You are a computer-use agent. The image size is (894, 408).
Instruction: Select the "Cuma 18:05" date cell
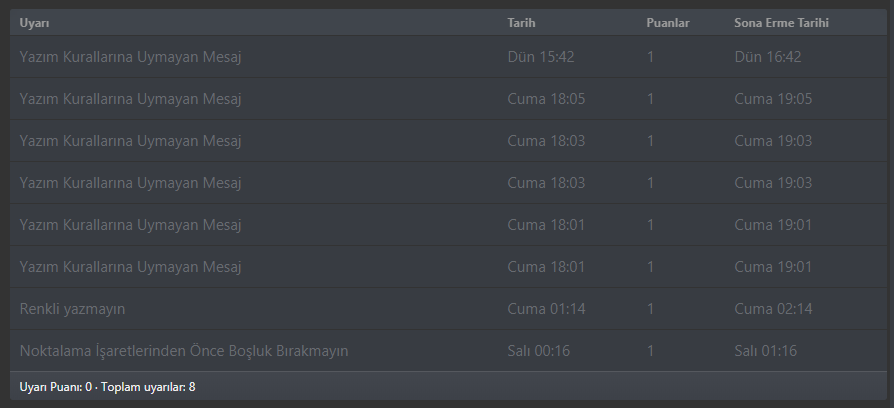pyautogui.click(x=546, y=99)
